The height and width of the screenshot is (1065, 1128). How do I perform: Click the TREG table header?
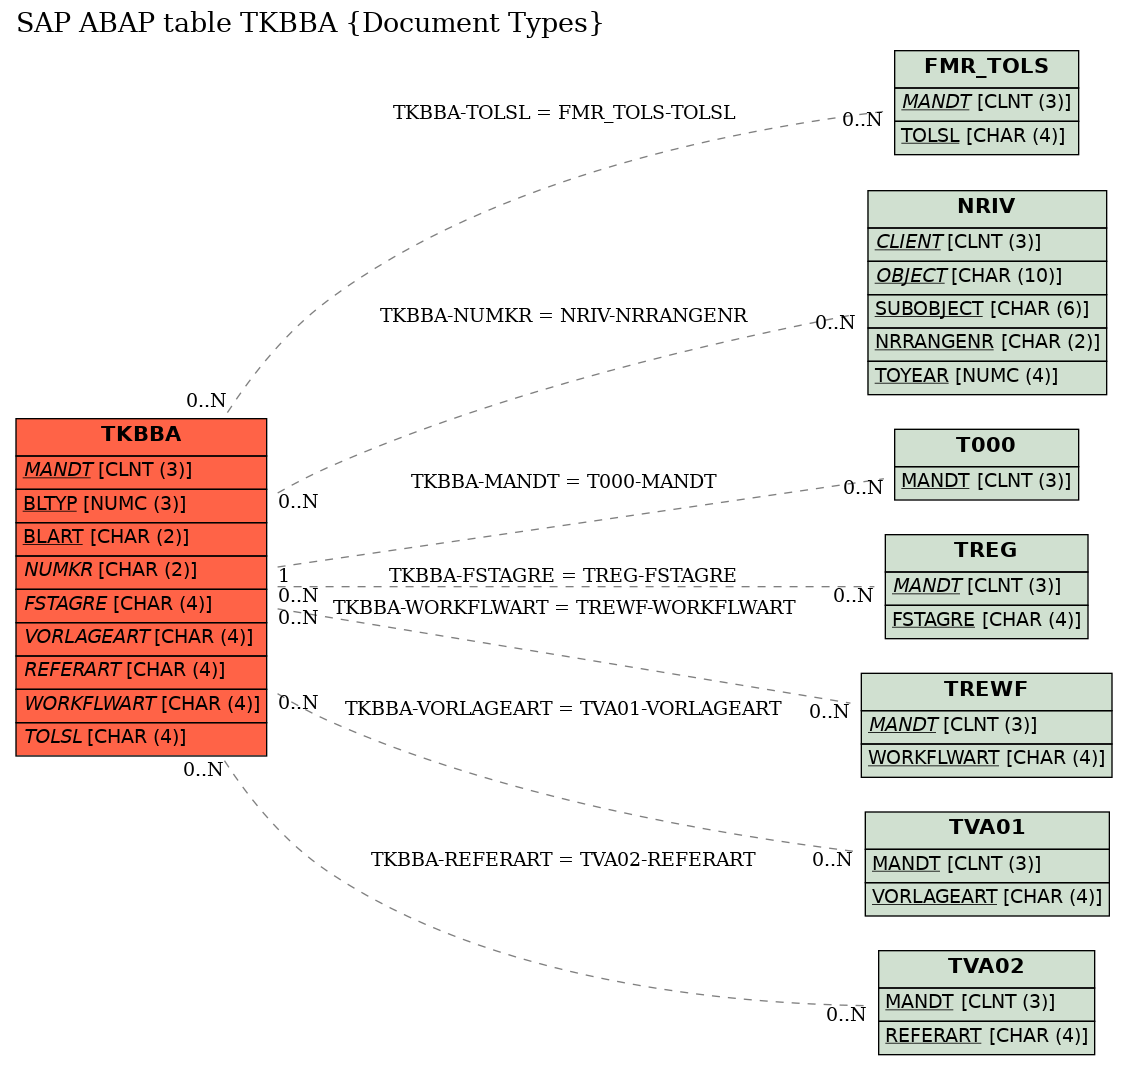[x=986, y=553]
